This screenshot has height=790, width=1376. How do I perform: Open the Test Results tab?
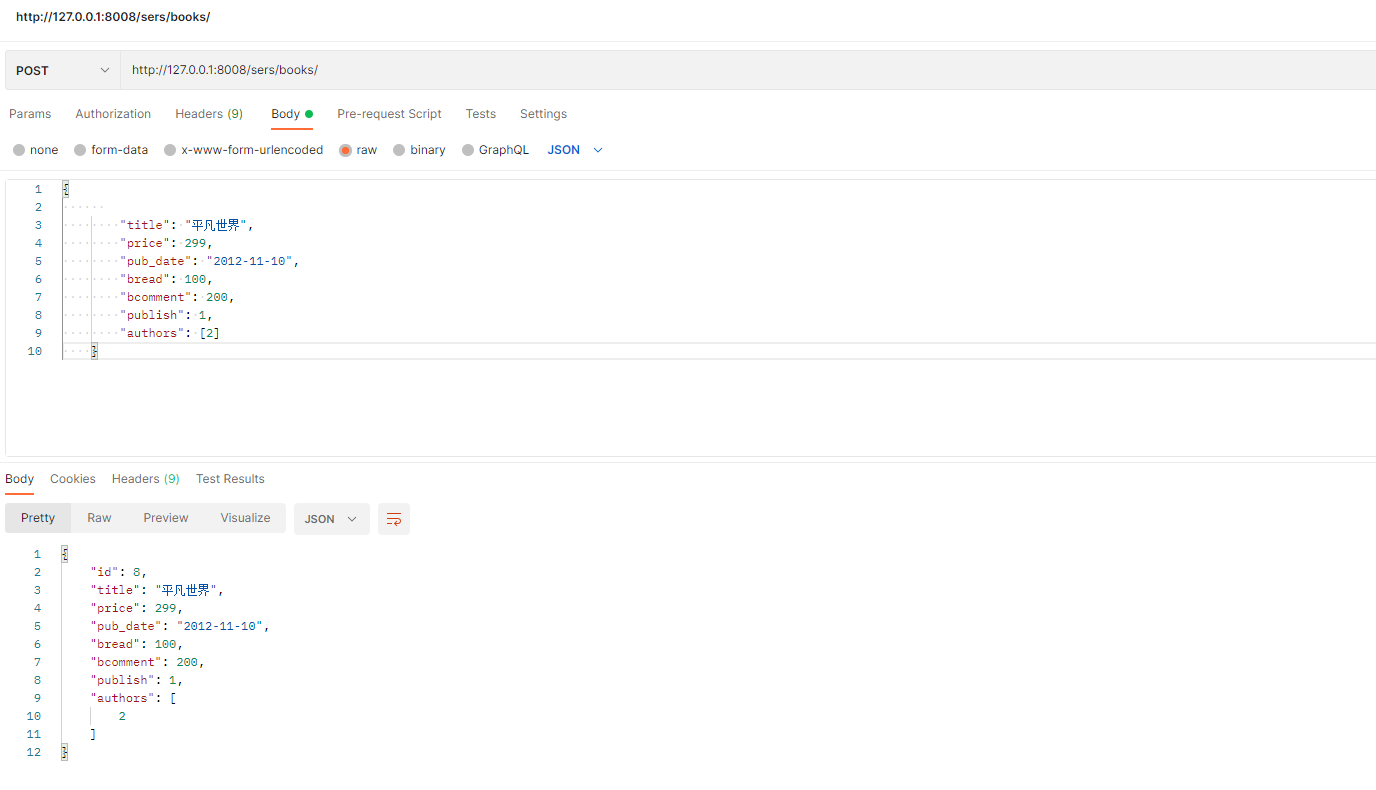pos(230,479)
